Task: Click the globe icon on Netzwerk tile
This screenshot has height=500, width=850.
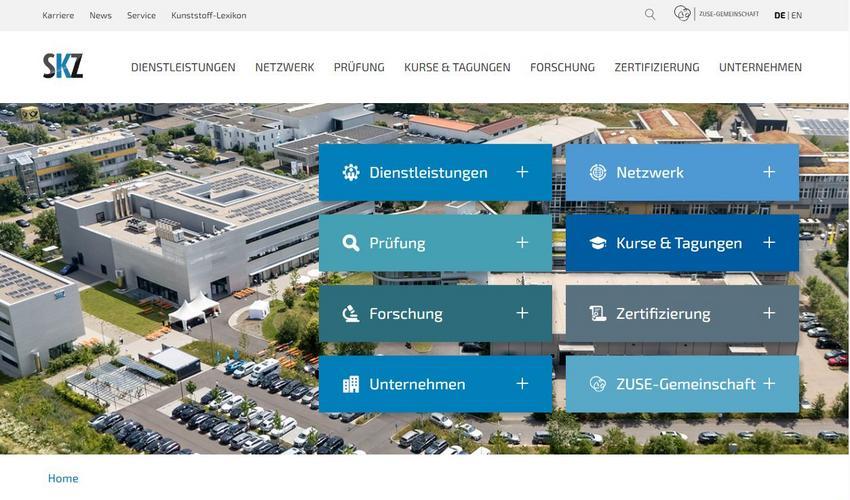Action: click(x=597, y=172)
